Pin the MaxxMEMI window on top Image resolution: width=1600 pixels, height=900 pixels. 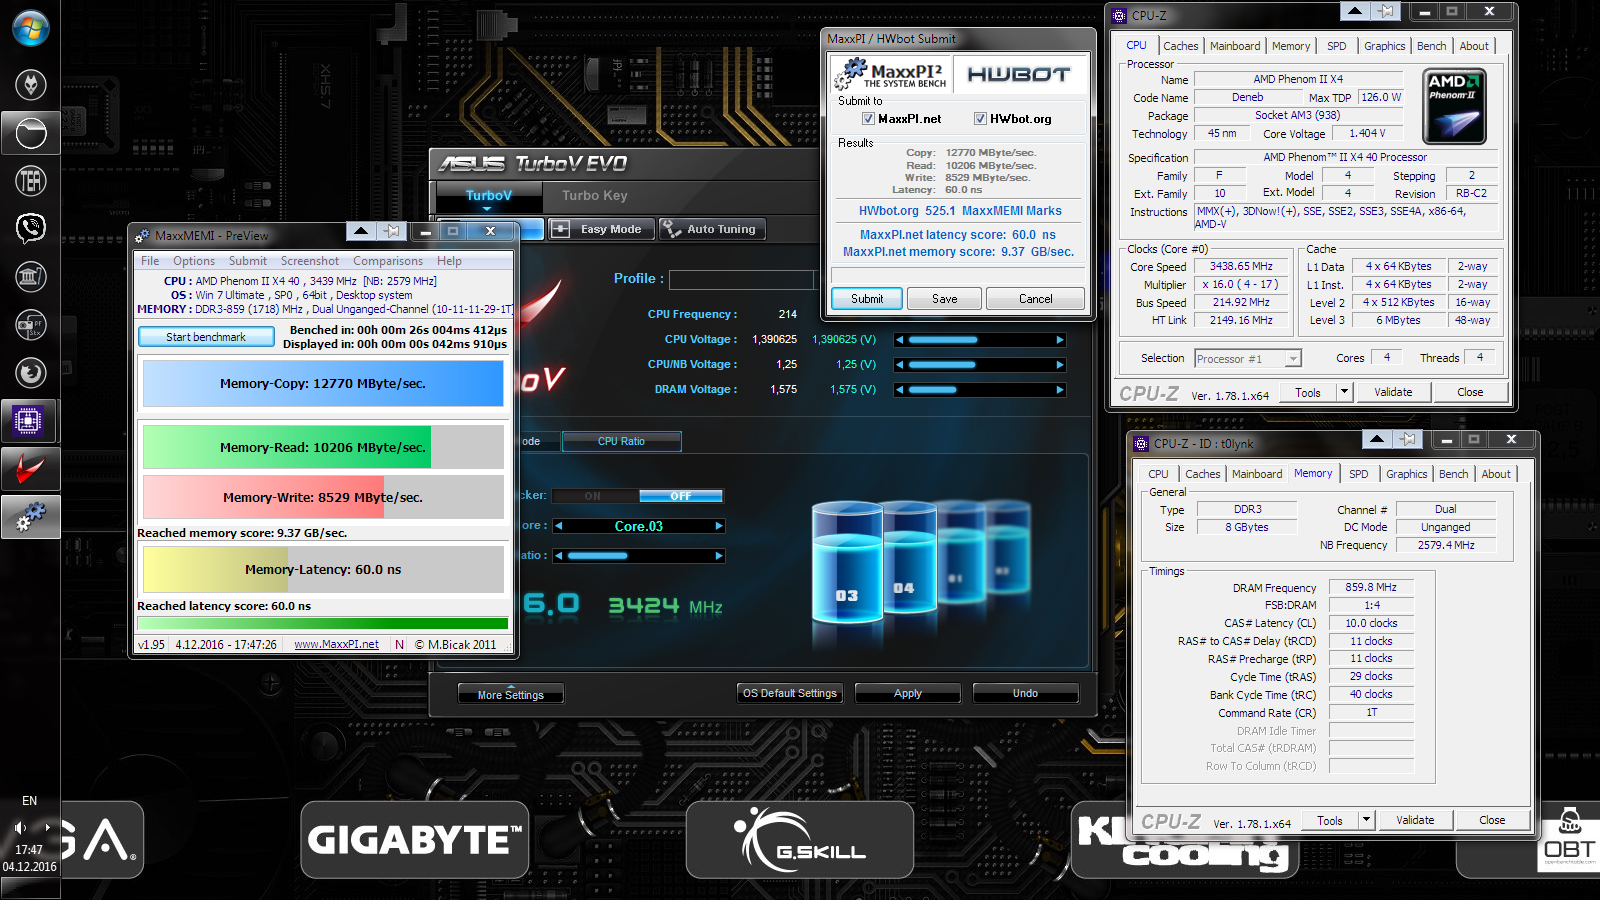(392, 231)
